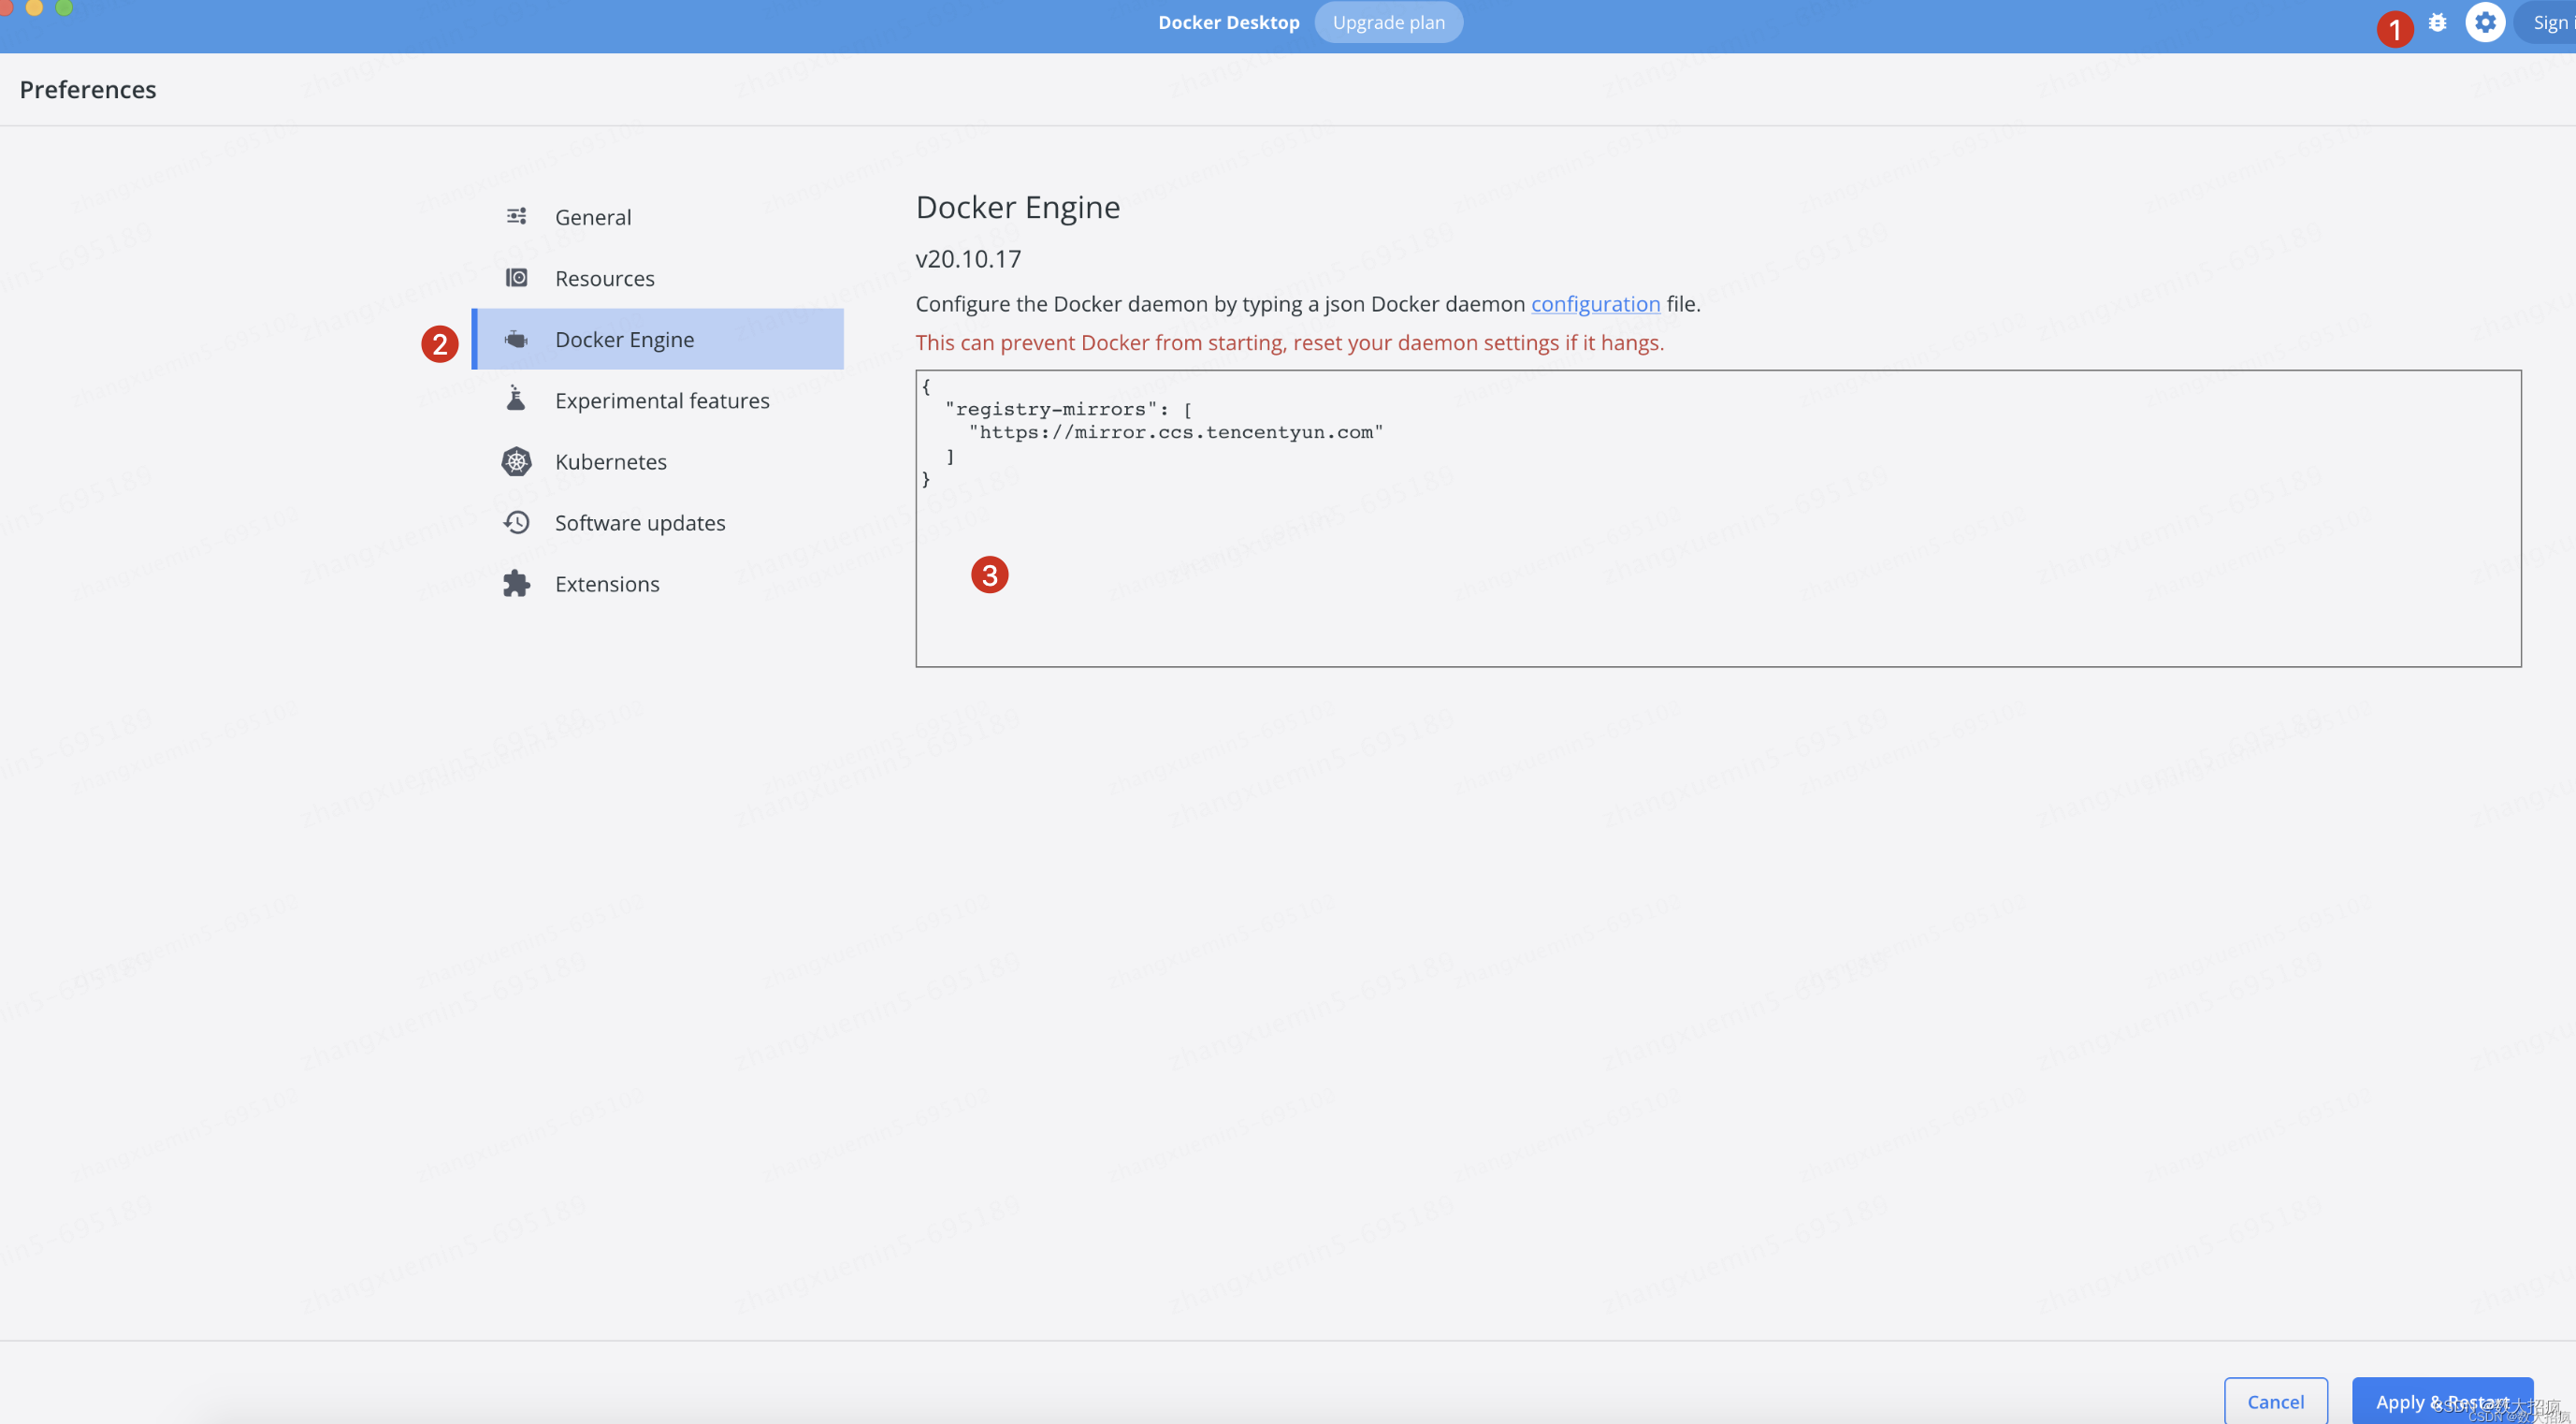Viewport: 2576px width, 1424px height.
Task: Click inside the daemon JSON editor
Action: click(1717, 560)
